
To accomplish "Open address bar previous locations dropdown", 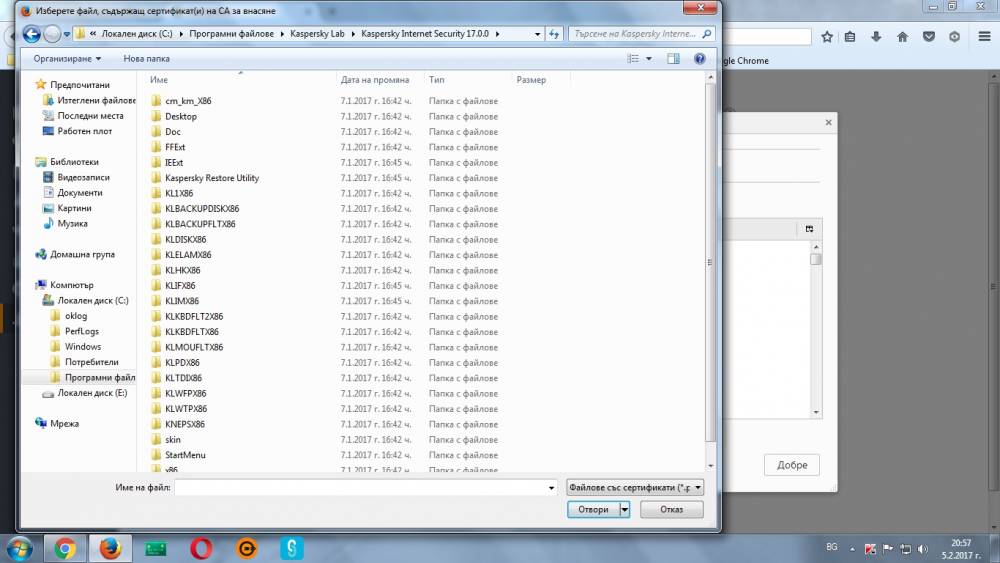I will (x=538, y=34).
